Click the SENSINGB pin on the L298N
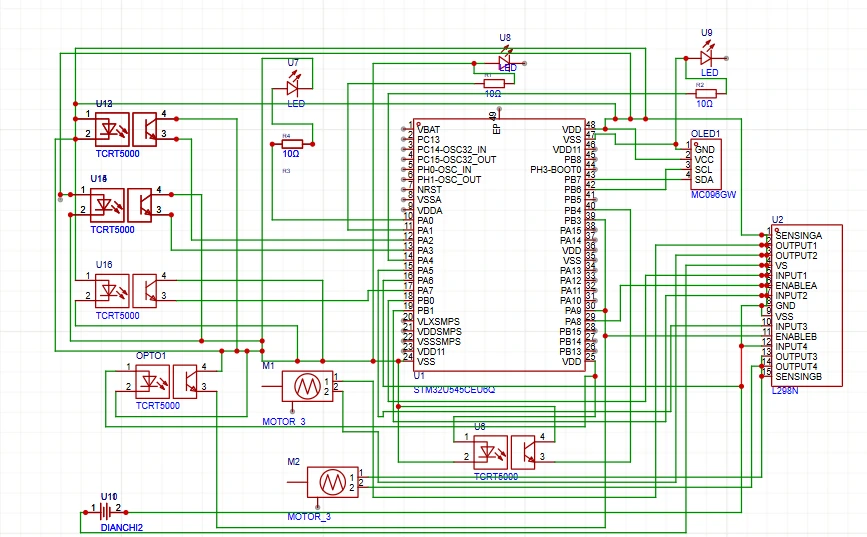This screenshot has width=867, height=537. [798, 377]
